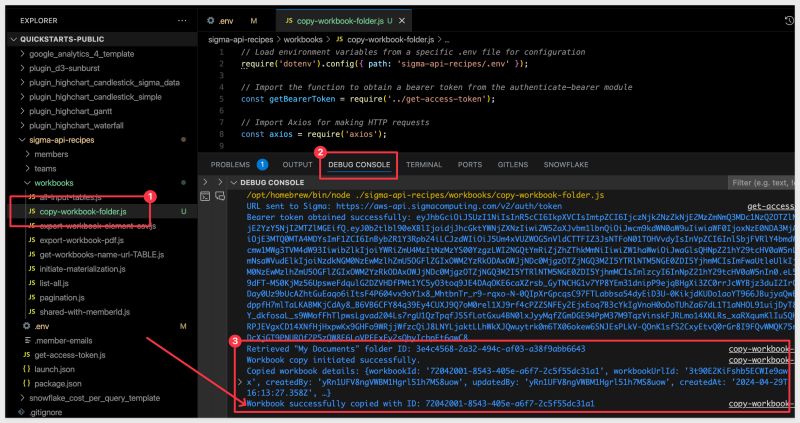This screenshot has height=423, width=800.
Task: Open copy-workbook source link beside successfully copied line
Action: (x=761, y=404)
